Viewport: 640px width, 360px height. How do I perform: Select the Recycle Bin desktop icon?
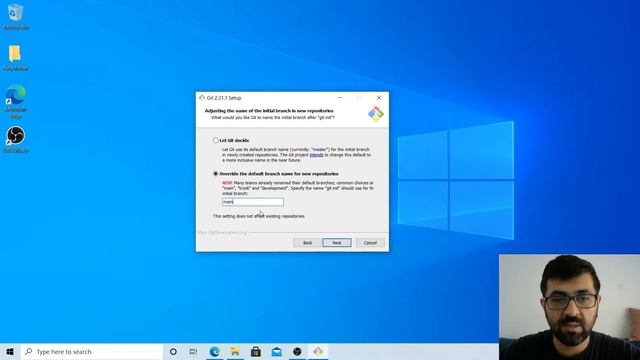click(x=16, y=17)
